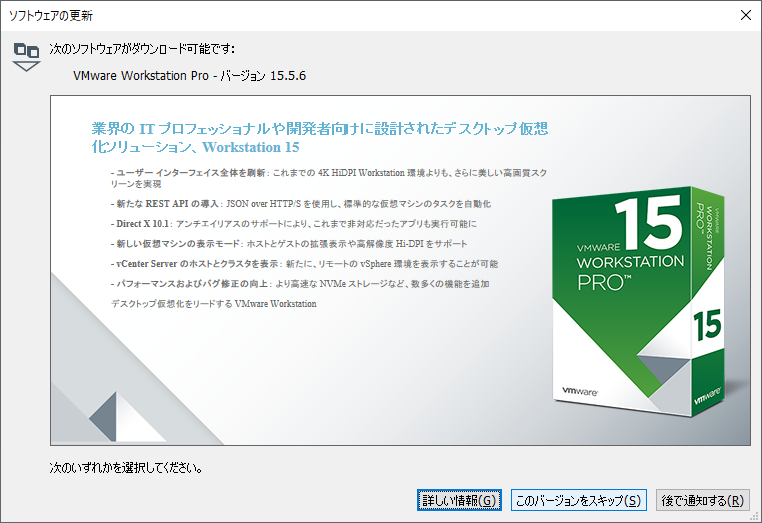Click the dialog resize grip corner
Viewport: 762px width, 523px height.
[x=755, y=517]
